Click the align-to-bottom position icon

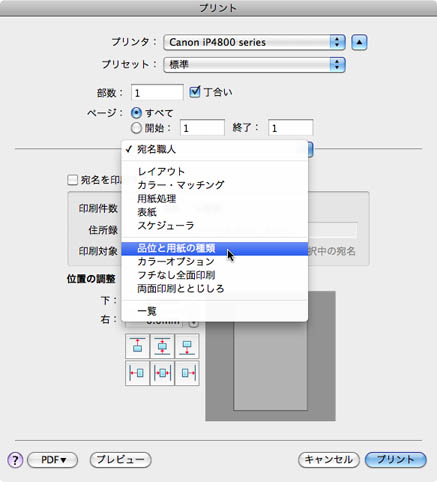(x=187, y=346)
